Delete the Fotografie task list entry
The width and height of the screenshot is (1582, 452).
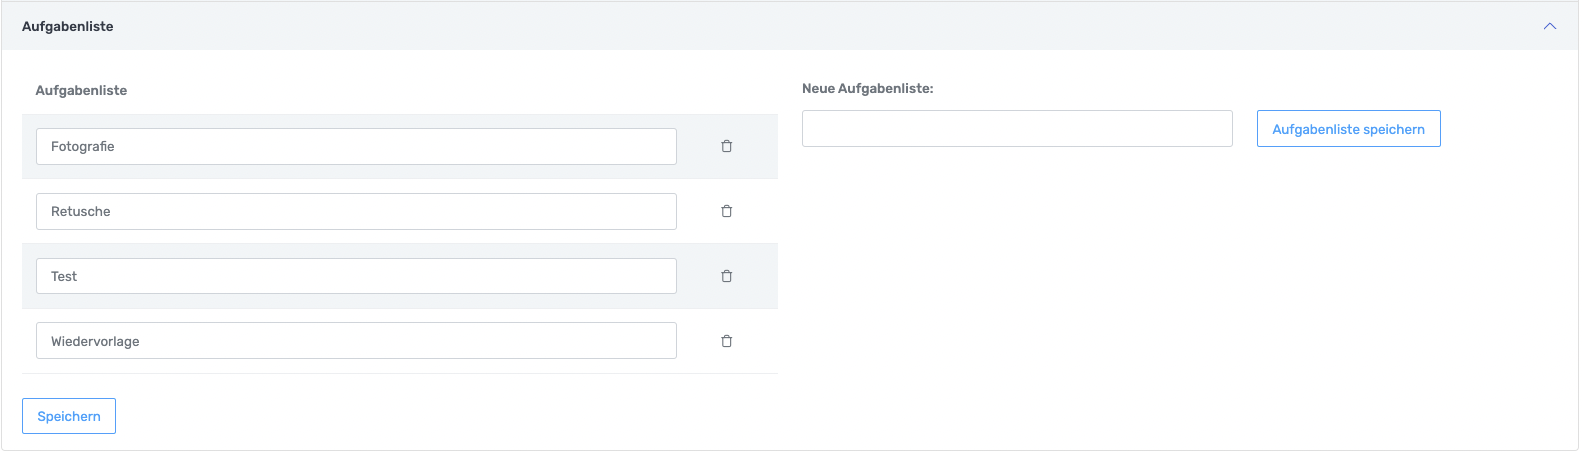pos(727,146)
